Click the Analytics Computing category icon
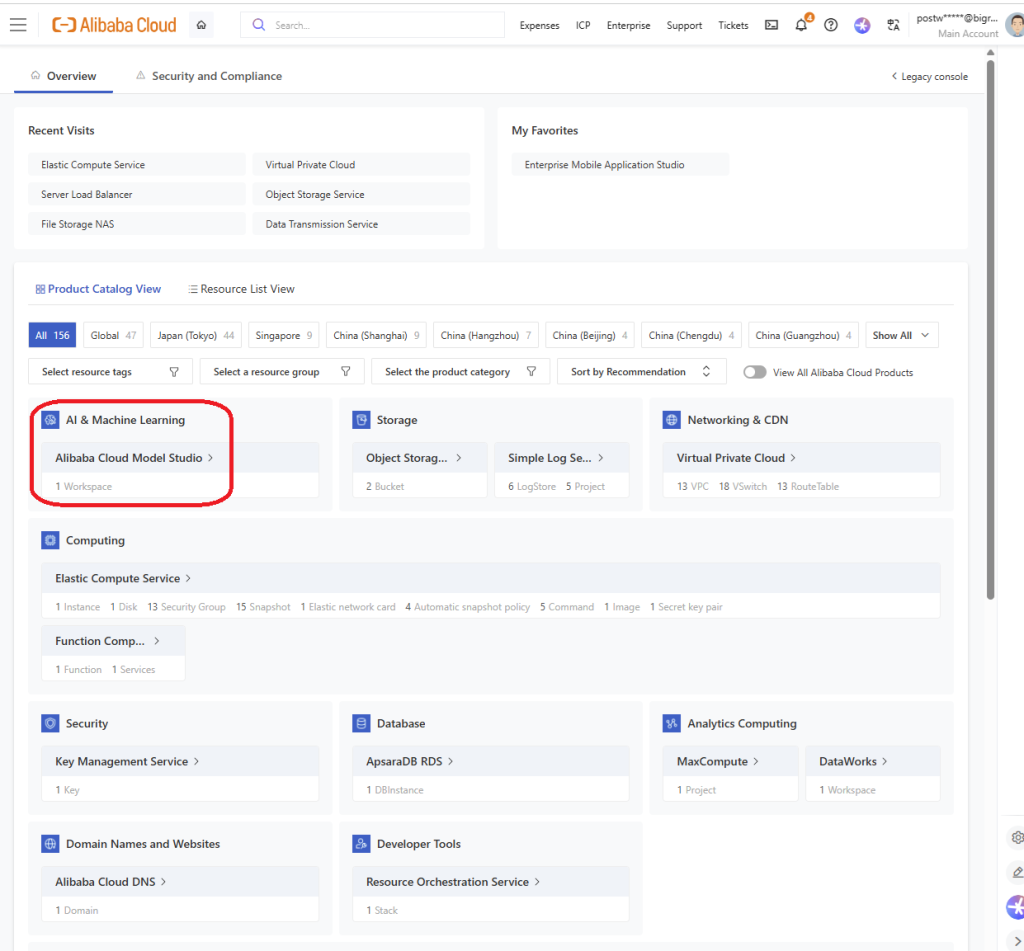The image size is (1024, 951). (x=671, y=723)
